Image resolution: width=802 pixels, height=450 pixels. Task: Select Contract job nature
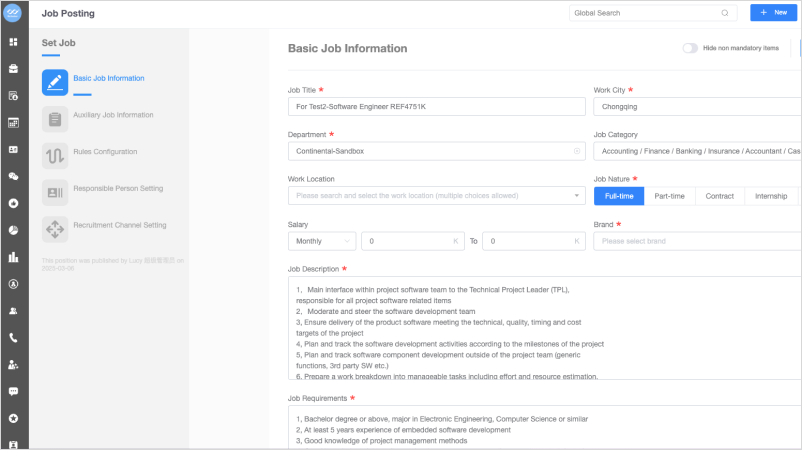719,196
